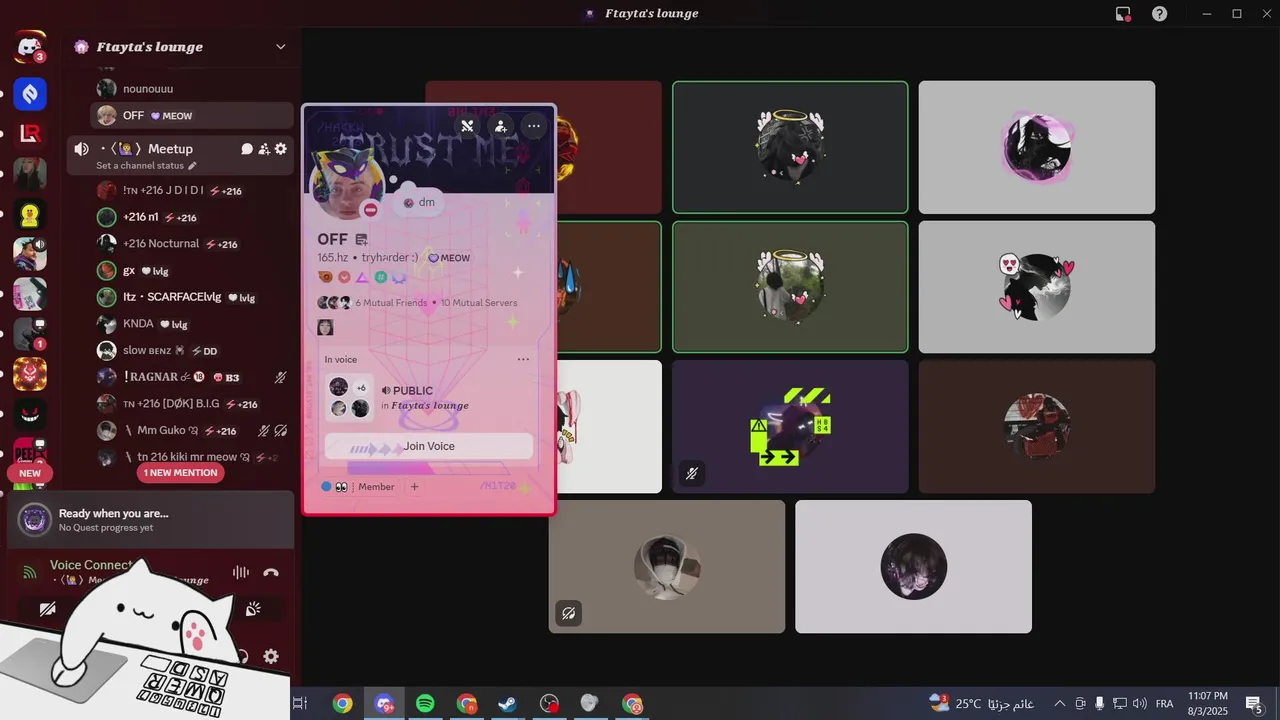
Task: Open Steam from taskbar
Action: pos(508,704)
